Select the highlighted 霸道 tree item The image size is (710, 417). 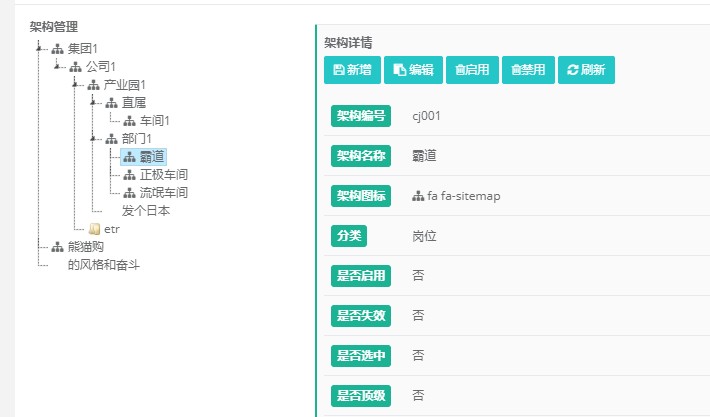click(x=144, y=157)
